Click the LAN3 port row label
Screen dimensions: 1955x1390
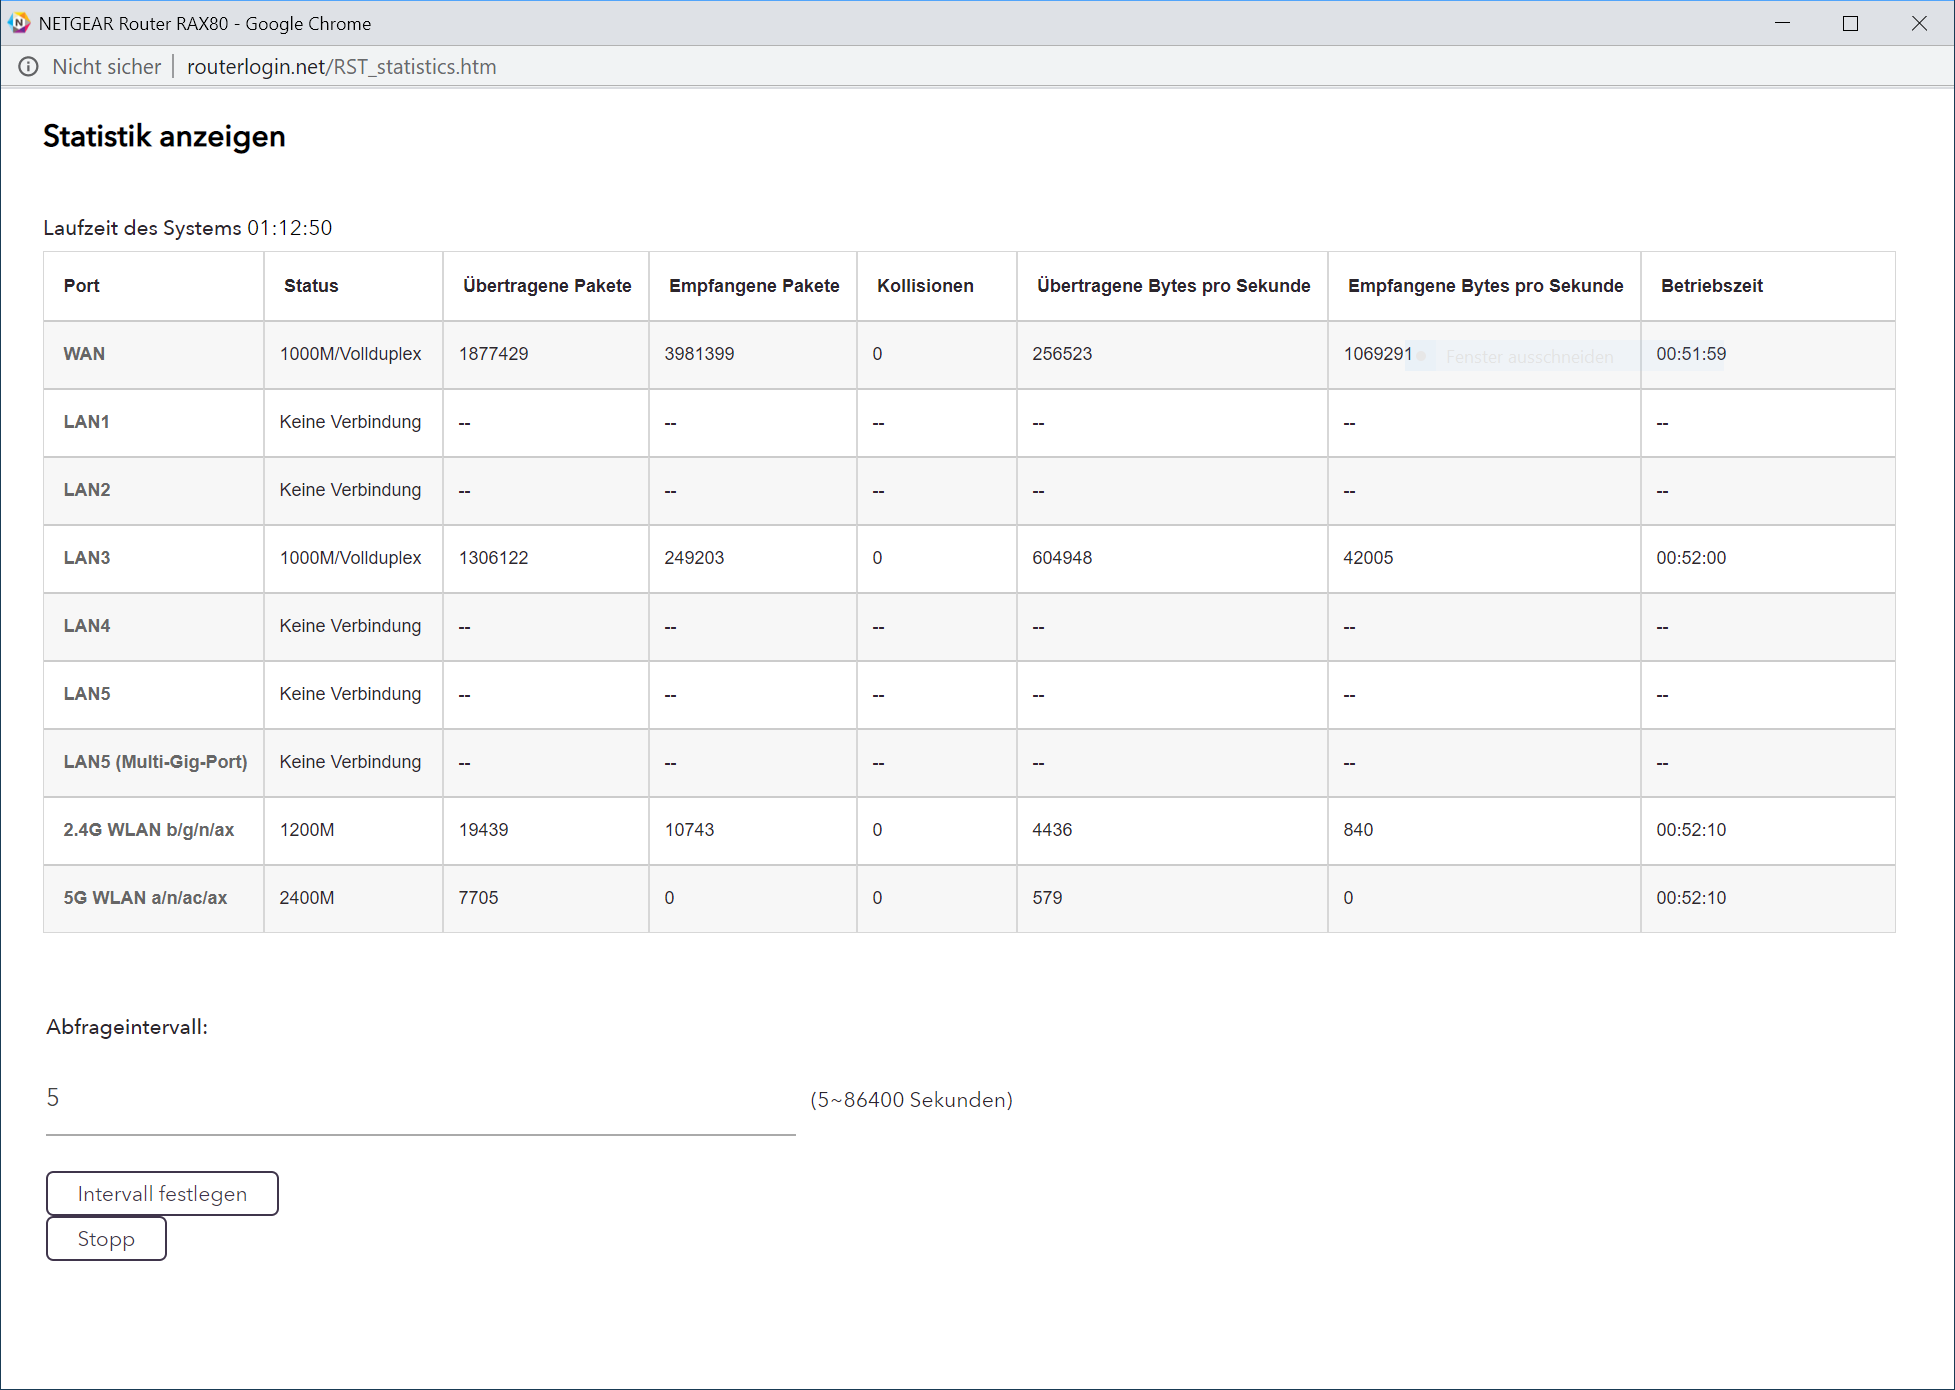coord(87,558)
